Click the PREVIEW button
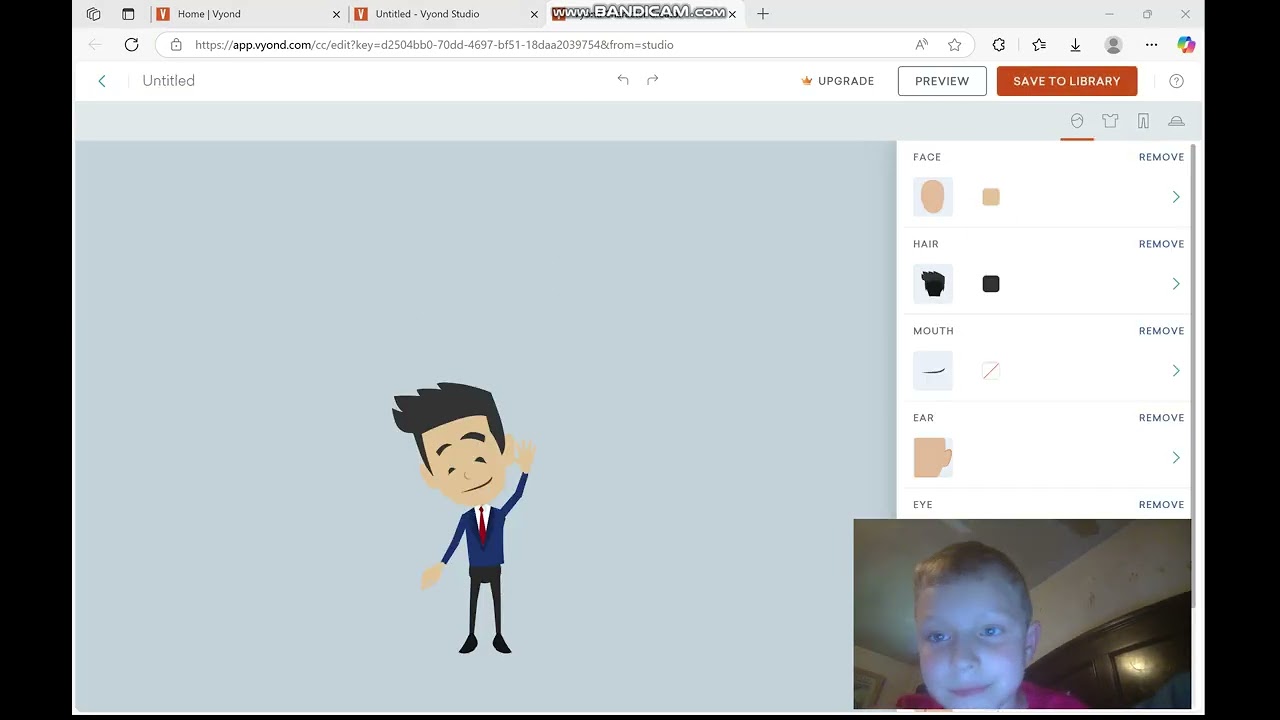 click(x=942, y=81)
